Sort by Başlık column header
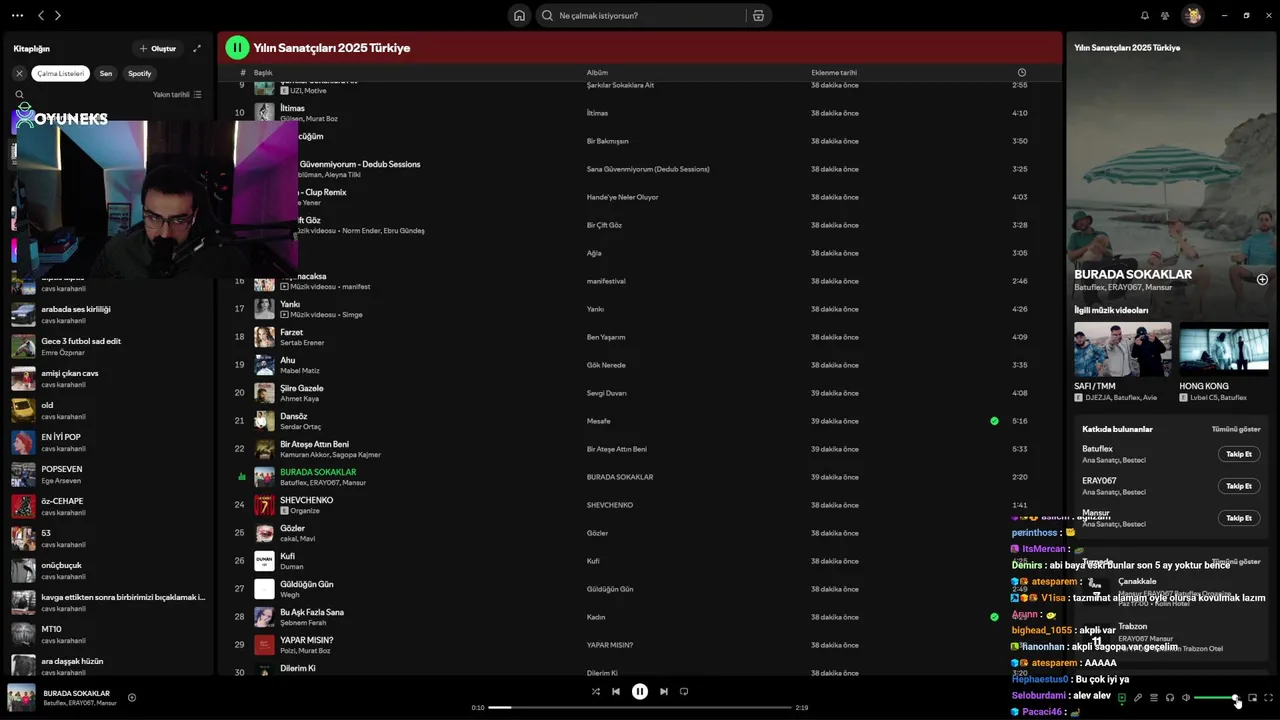 pyautogui.click(x=263, y=72)
